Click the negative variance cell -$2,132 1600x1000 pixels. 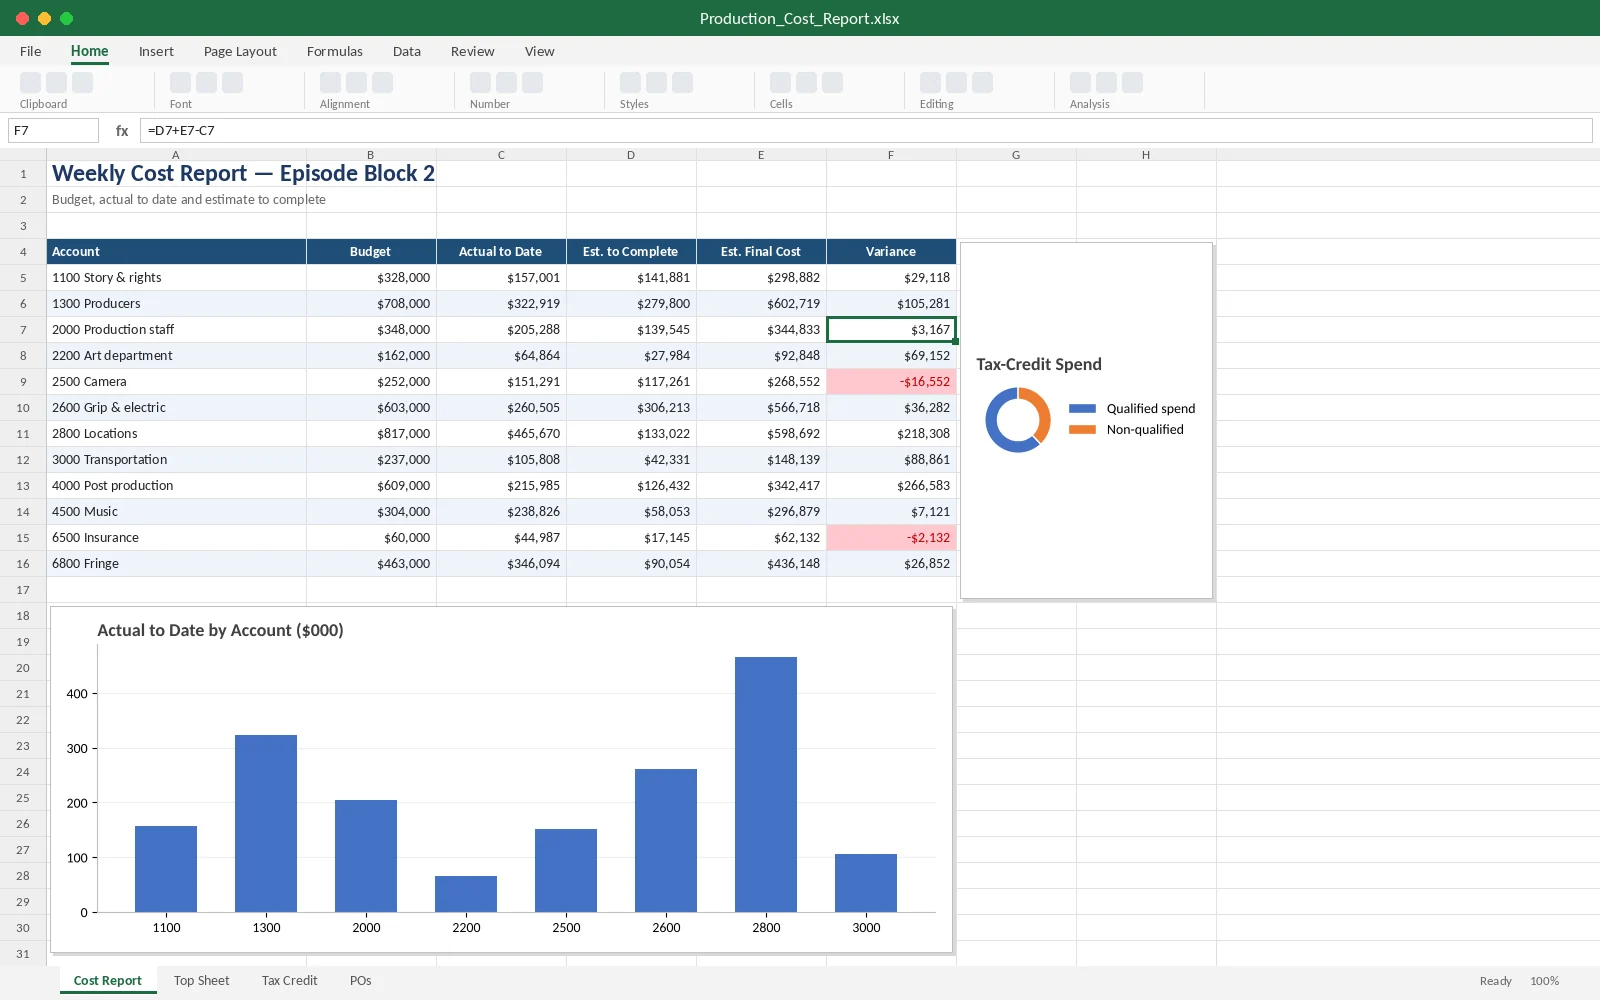[891, 538]
